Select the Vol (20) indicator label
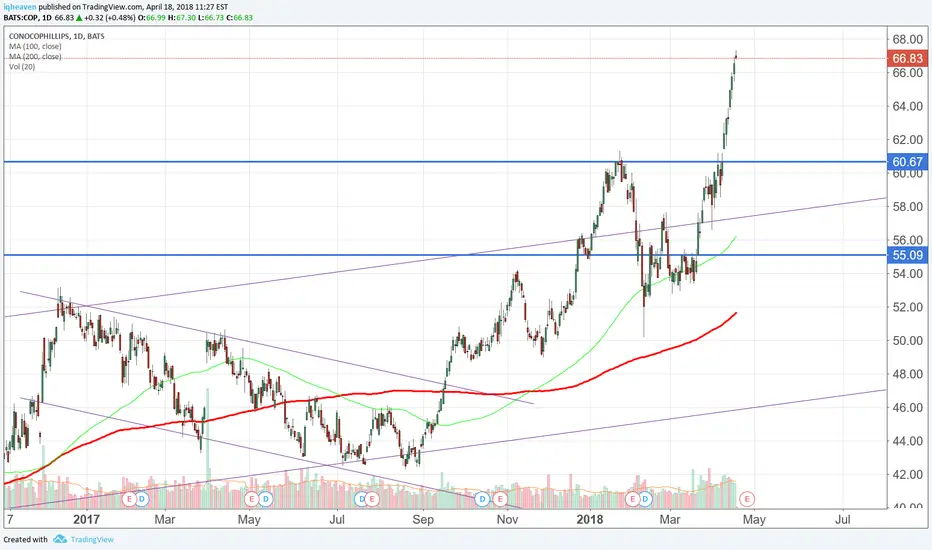This screenshot has height=550, width=932. click(22, 67)
